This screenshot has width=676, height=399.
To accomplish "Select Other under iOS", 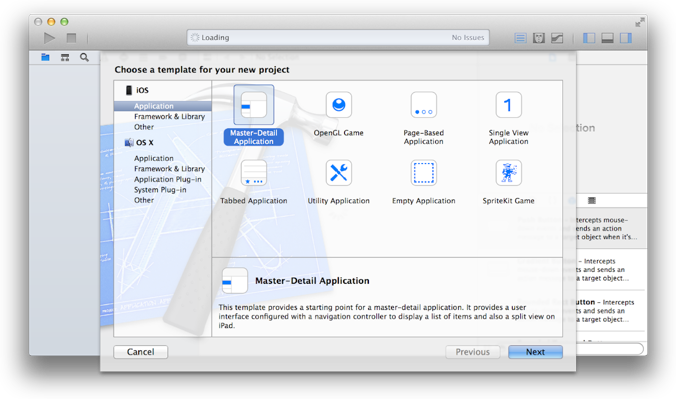I will (144, 127).
